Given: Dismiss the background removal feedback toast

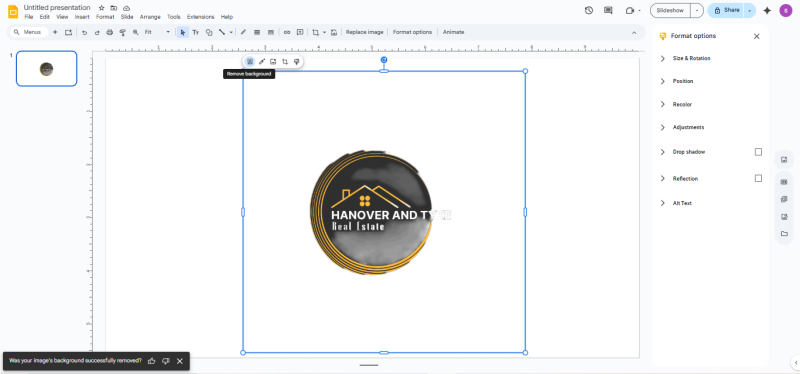Looking at the screenshot, I should pos(180,361).
